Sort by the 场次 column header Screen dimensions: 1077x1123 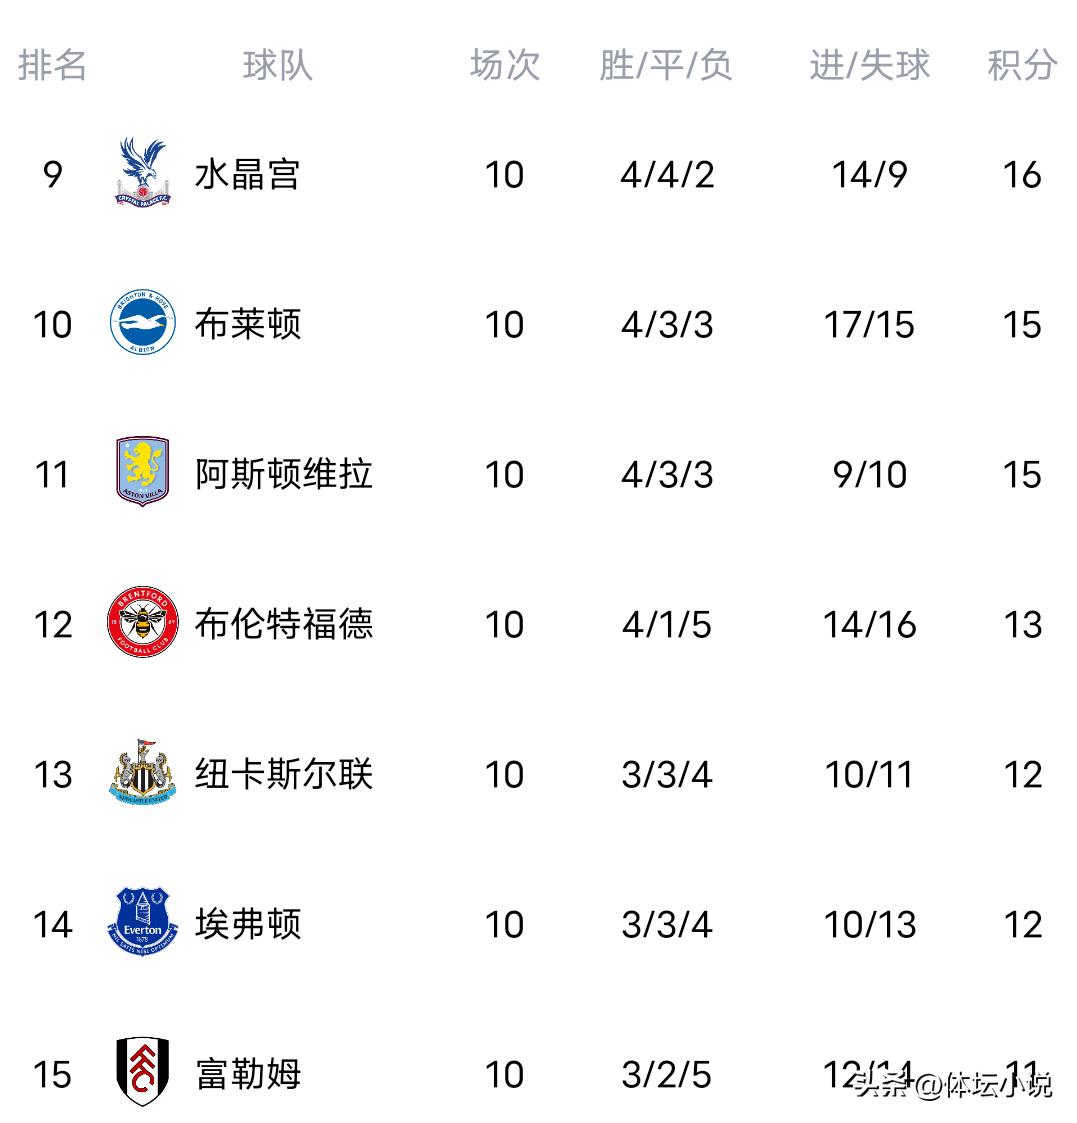504,65
